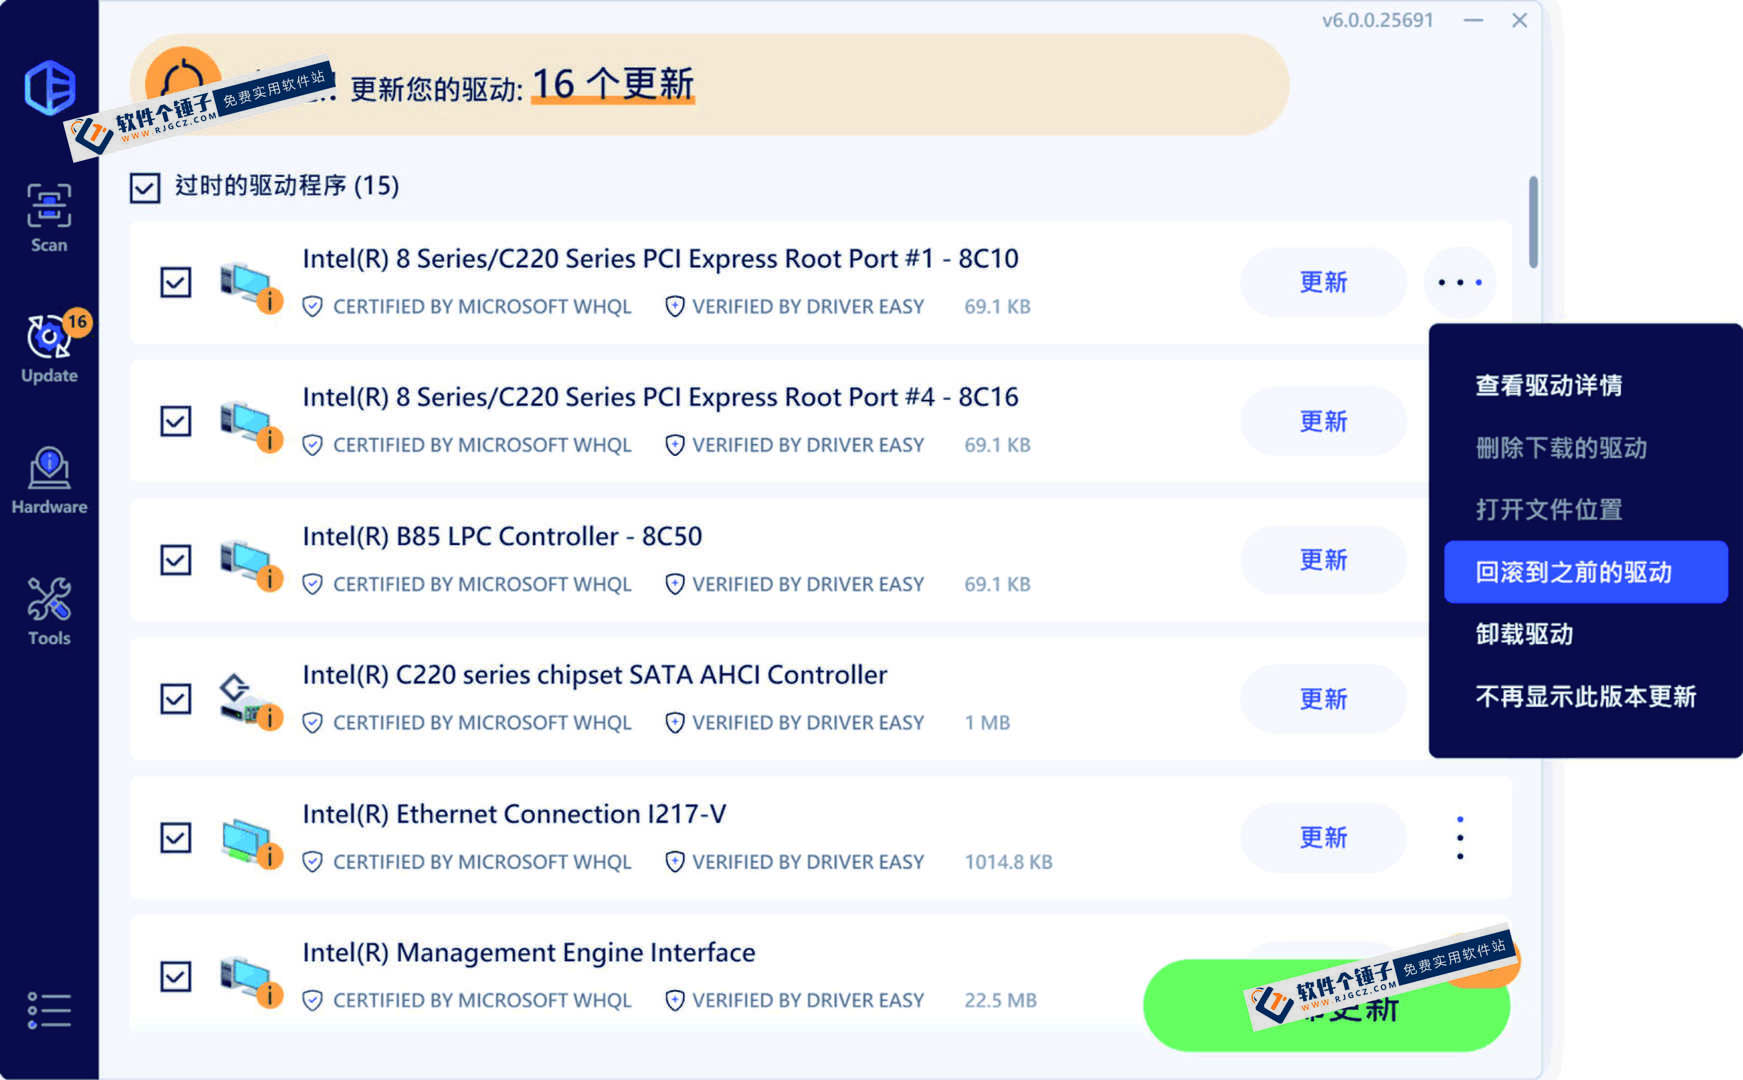Choose 打开文件位置 menu entry
Image resolution: width=1743 pixels, height=1080 pixels.
coord(1548,509)
